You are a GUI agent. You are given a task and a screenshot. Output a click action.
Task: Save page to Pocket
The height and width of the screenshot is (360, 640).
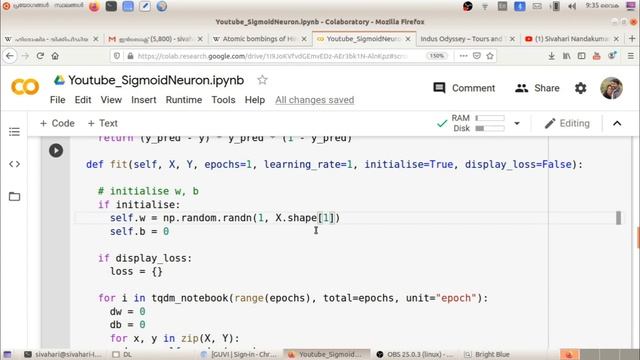[x=476, y=56]
